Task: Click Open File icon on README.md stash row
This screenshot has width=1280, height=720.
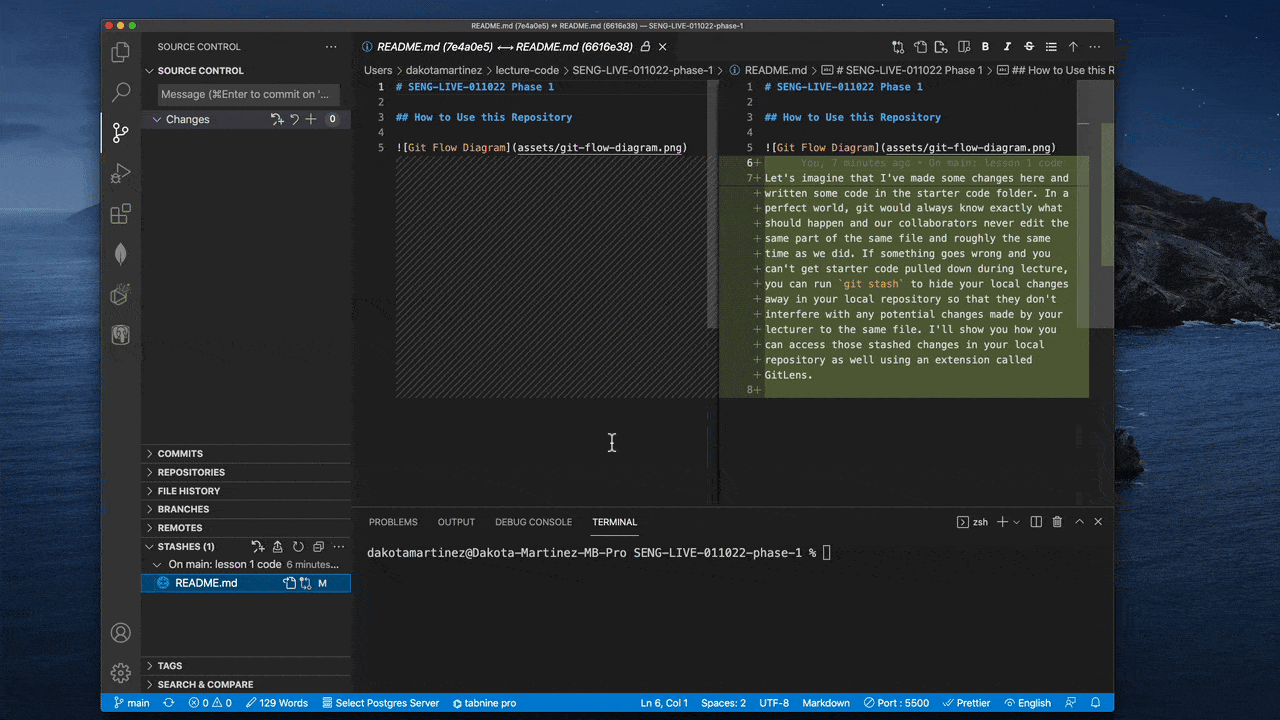Action: 289,583
